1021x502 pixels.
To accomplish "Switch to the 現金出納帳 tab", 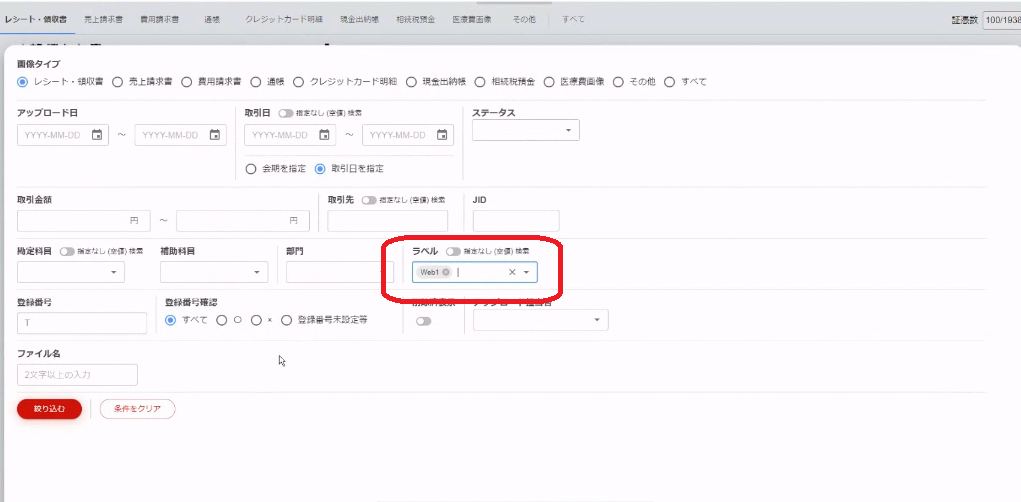I will [359, 20].
